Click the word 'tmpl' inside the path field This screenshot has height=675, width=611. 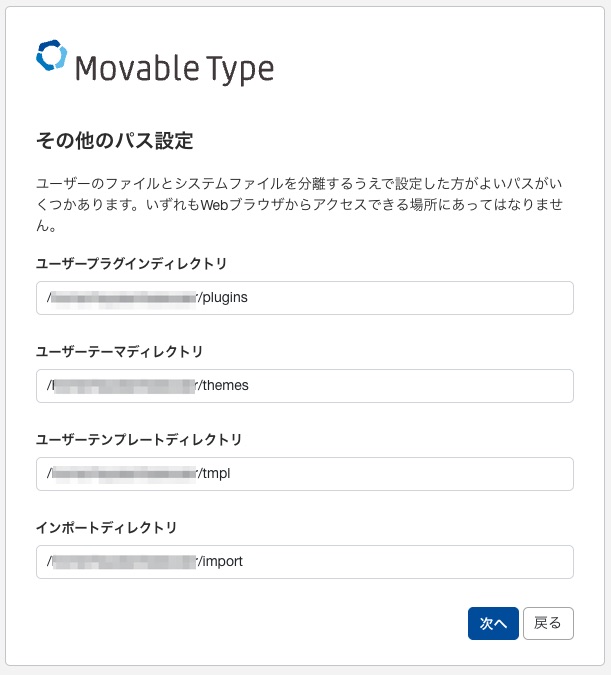pos(216,474)
